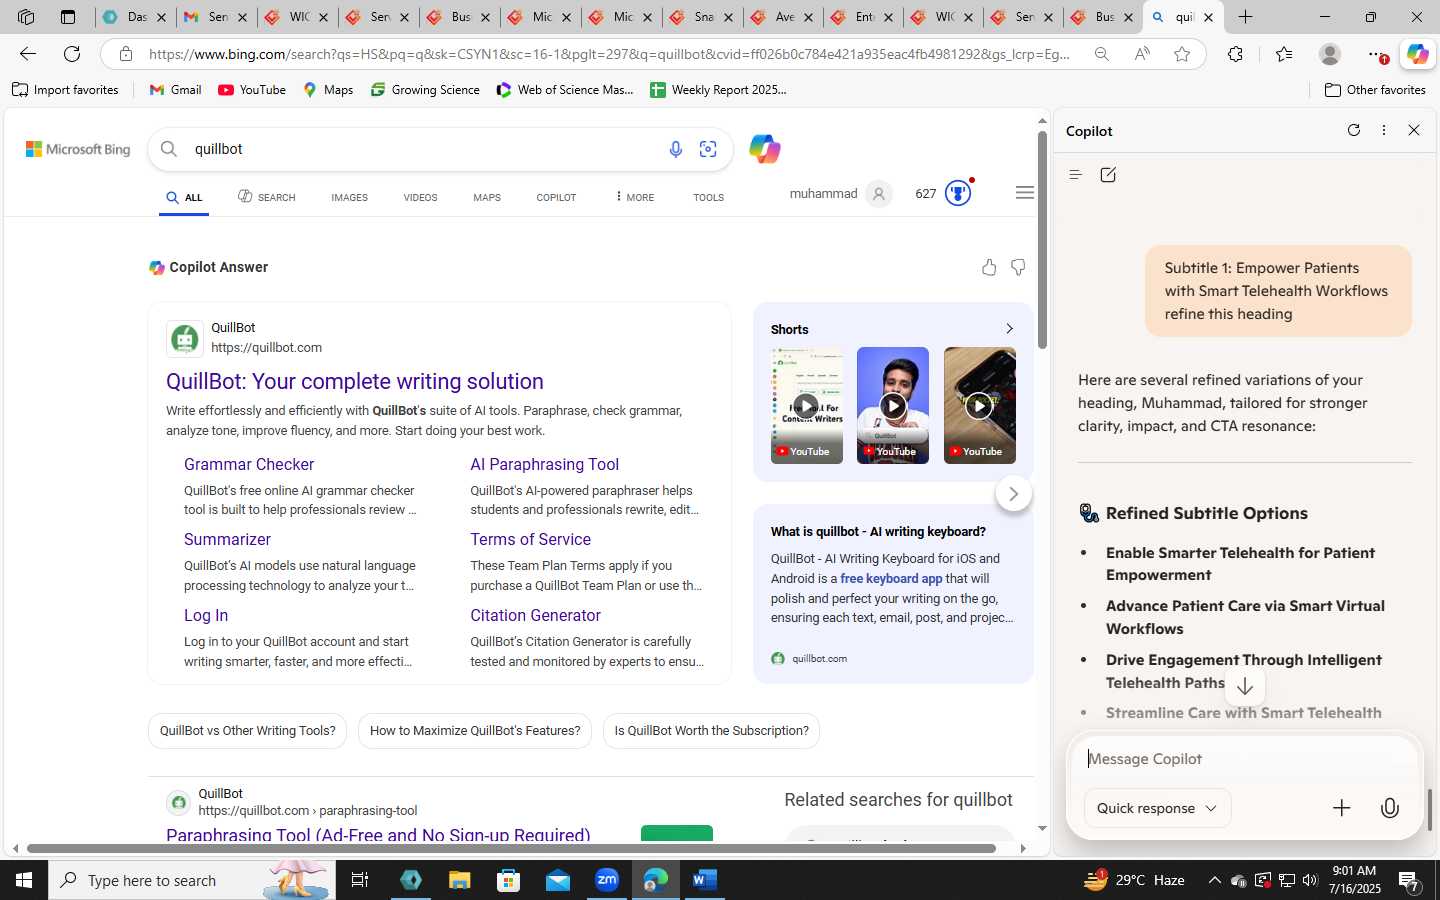Open the Copilot conversation list icon

click(1075, 175)
